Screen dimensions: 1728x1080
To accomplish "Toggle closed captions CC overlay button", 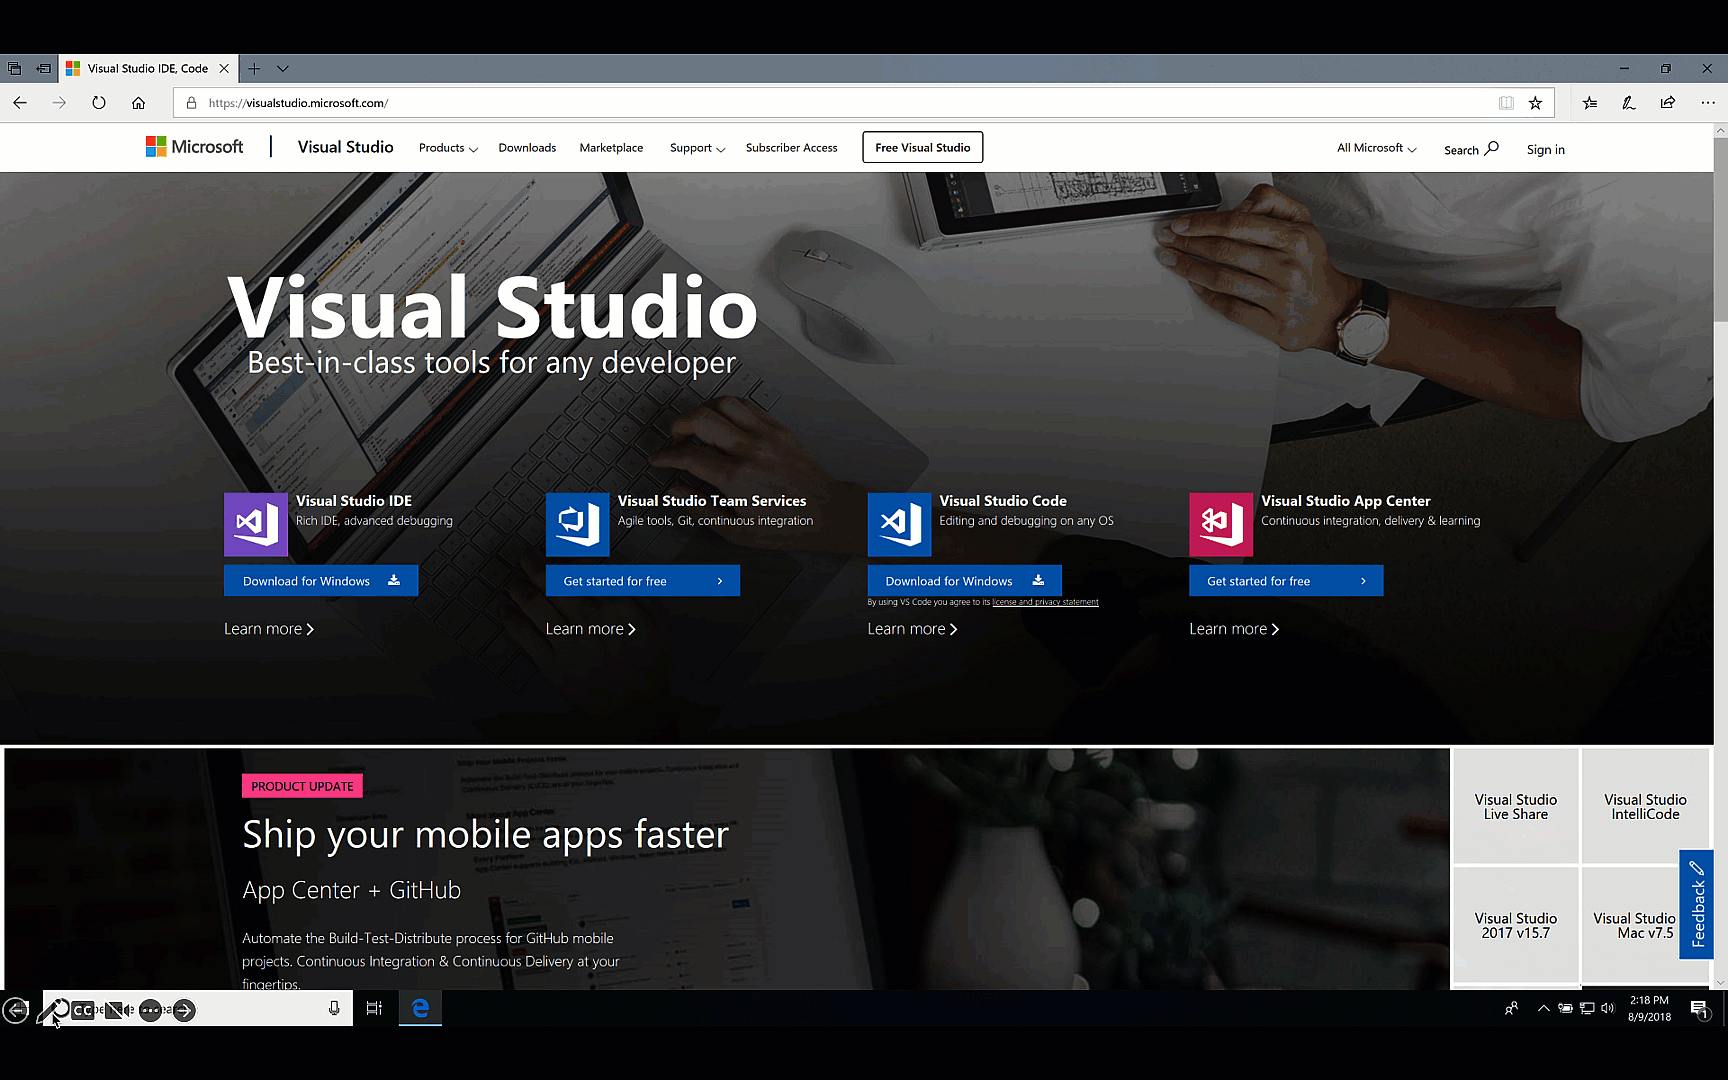I will click(83, 1010).
